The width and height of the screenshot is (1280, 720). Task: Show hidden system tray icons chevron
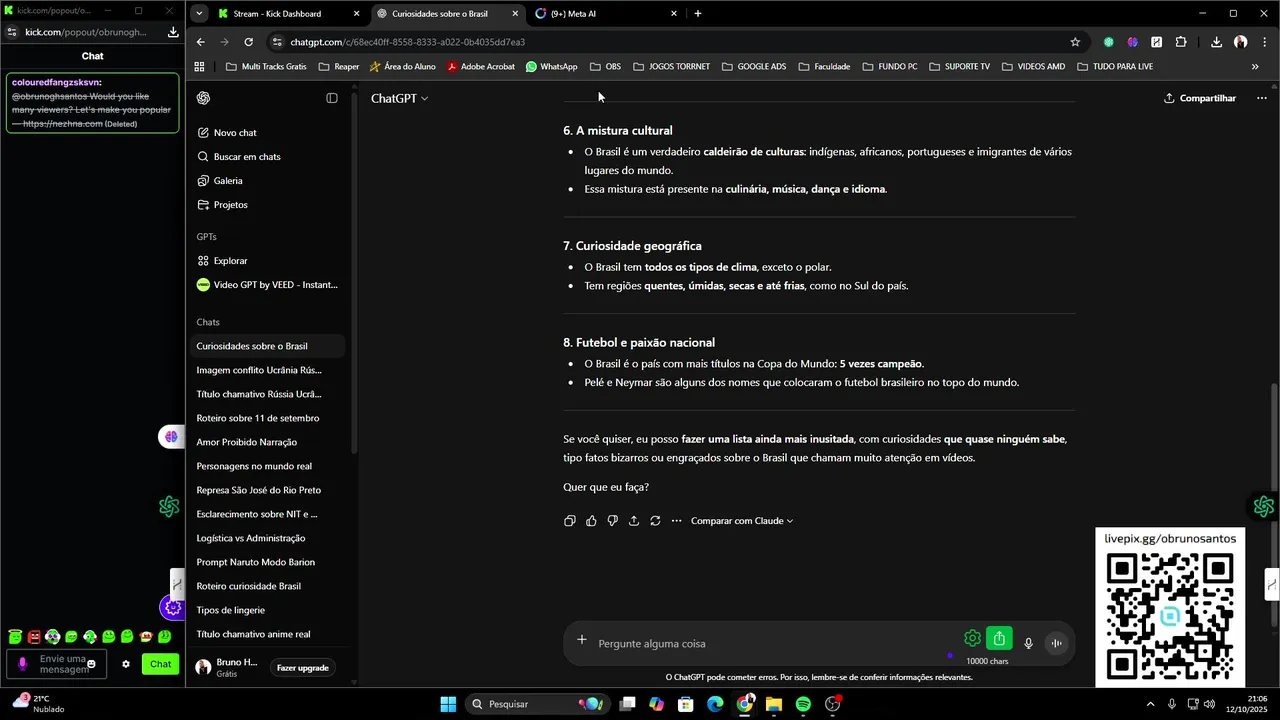click(x=1149, y=704)
